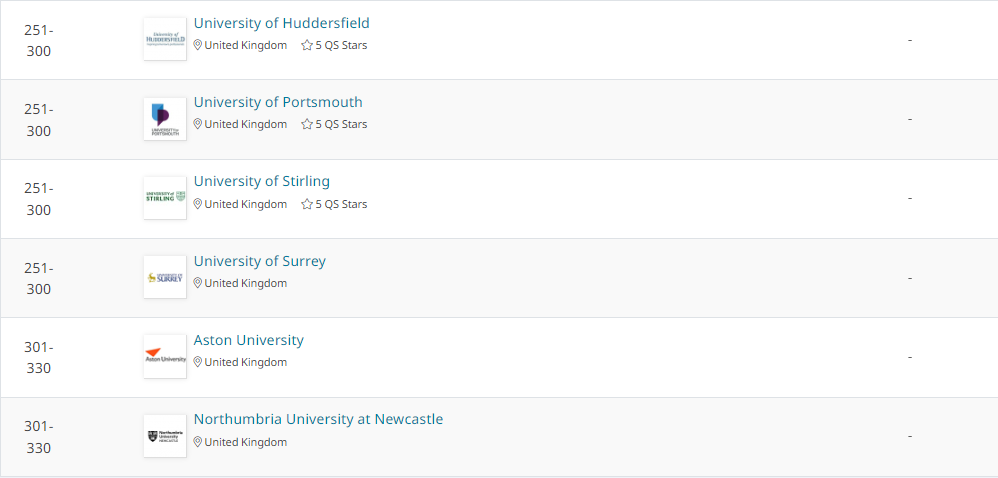Click the University of Surrey logo
Screen dimensions: 998x478
(165, 277)
